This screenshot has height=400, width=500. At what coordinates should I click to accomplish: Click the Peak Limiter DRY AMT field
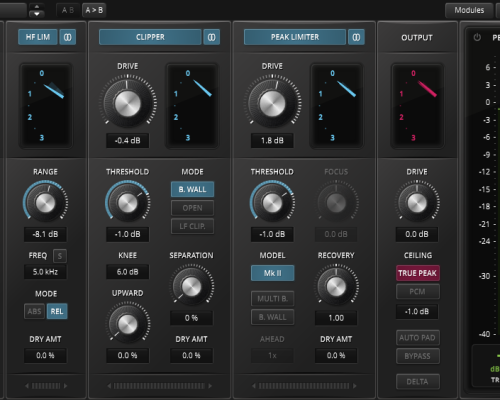[336, 356]
